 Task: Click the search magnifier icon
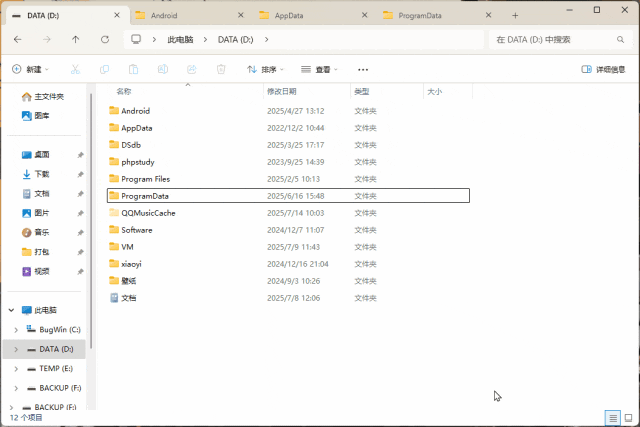[620, 40]
